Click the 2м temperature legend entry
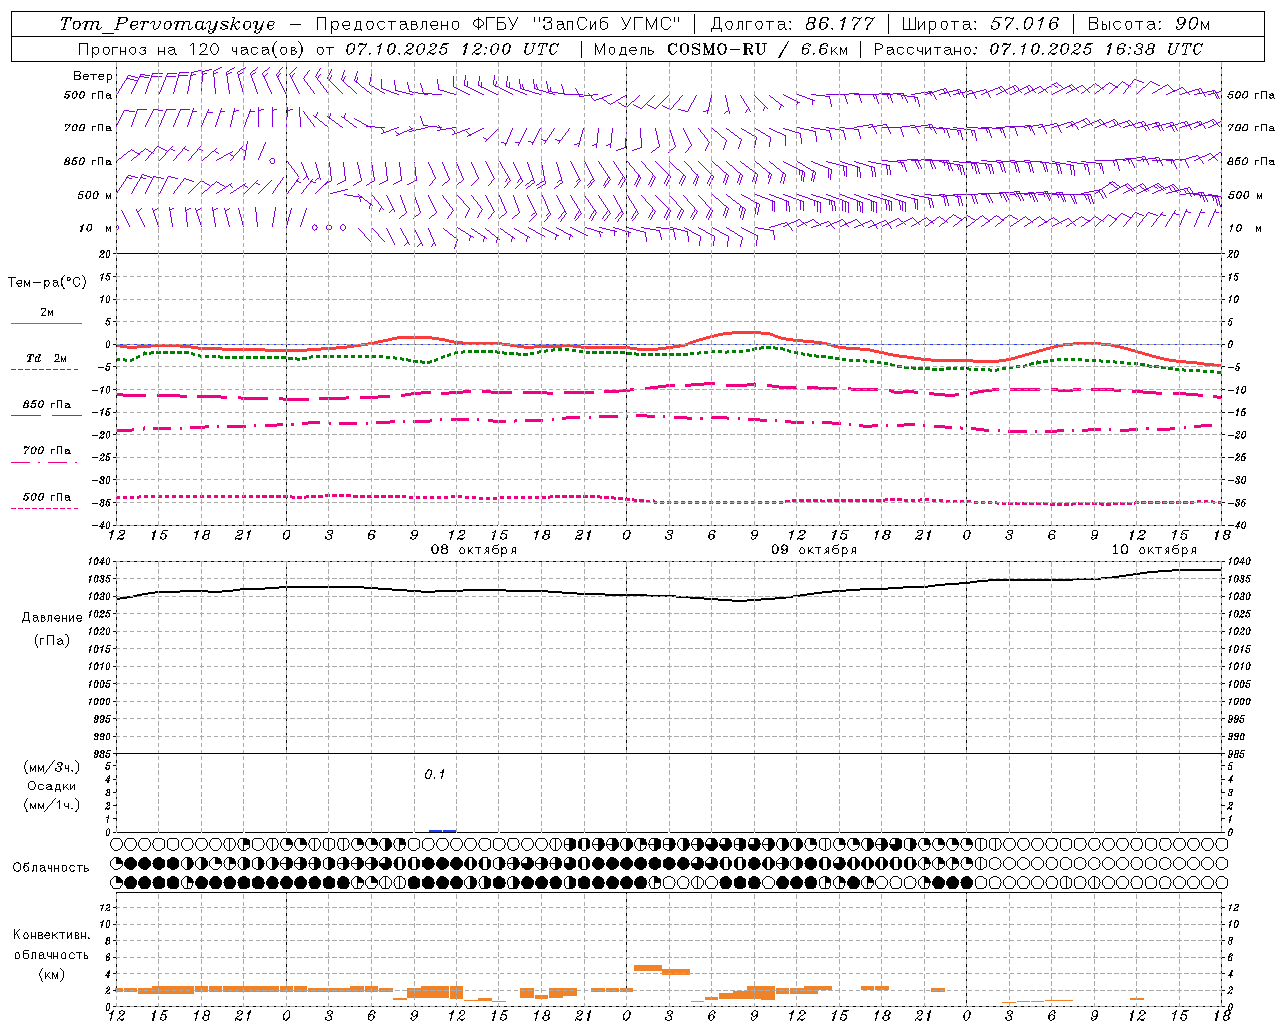This screenshot has height=1024, width=1280. (47, 313)
